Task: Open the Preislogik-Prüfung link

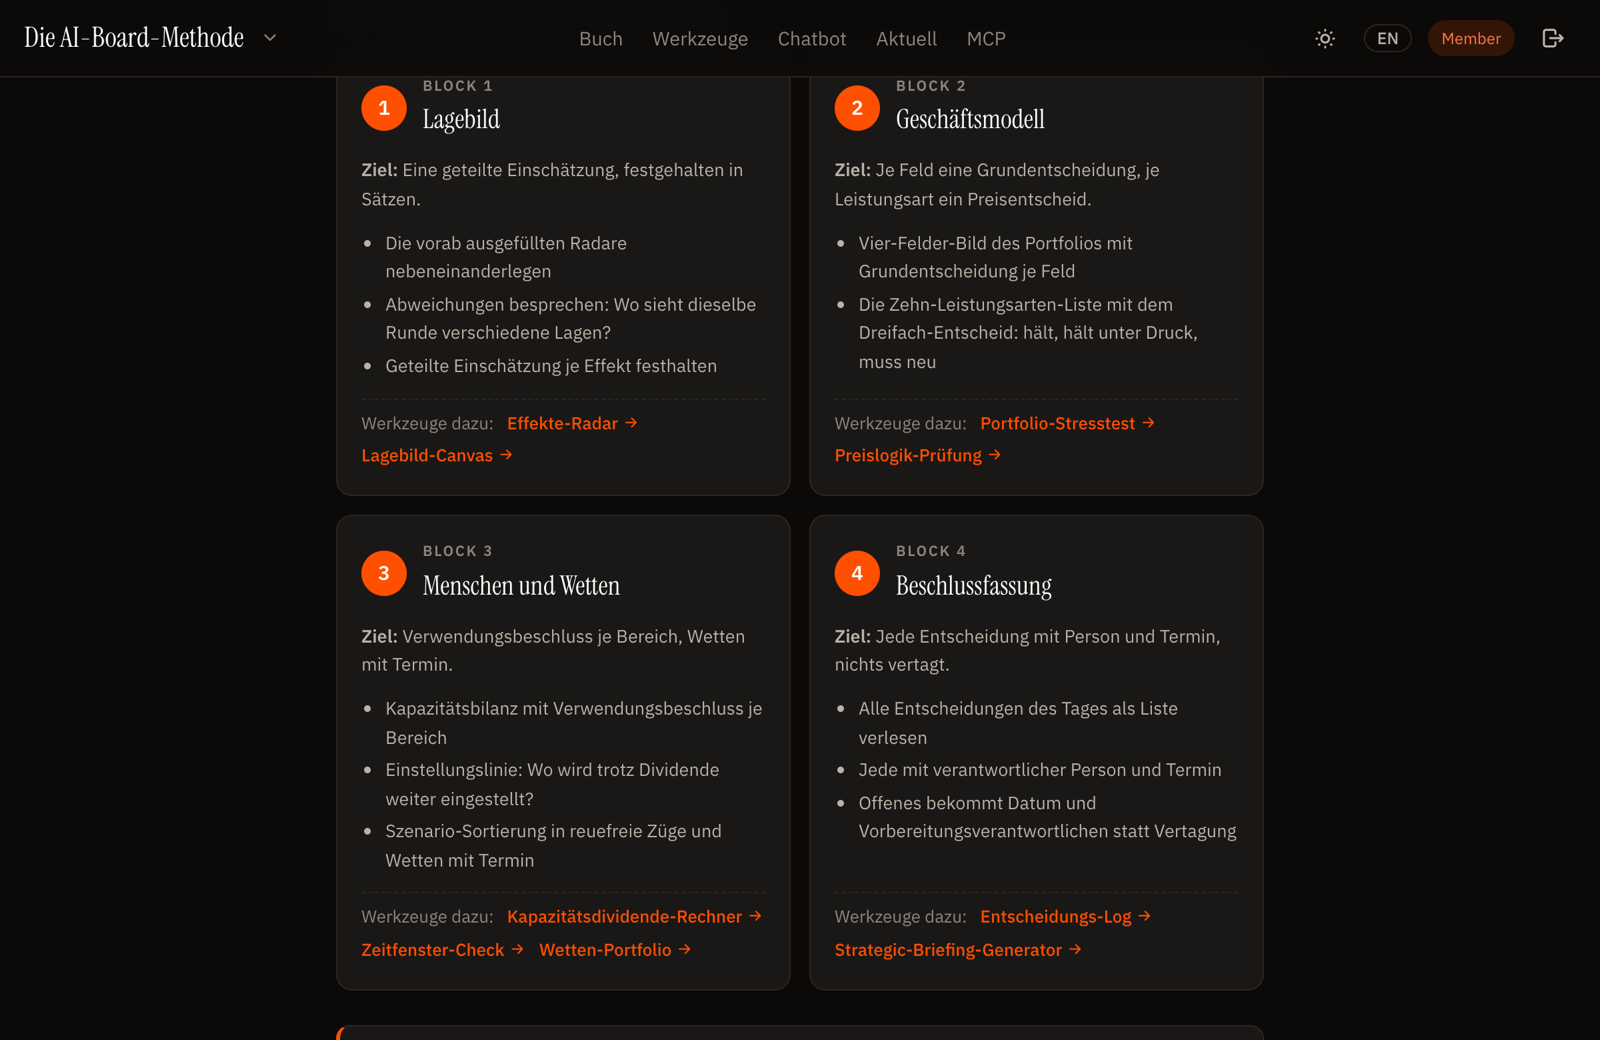Action: 918,456
